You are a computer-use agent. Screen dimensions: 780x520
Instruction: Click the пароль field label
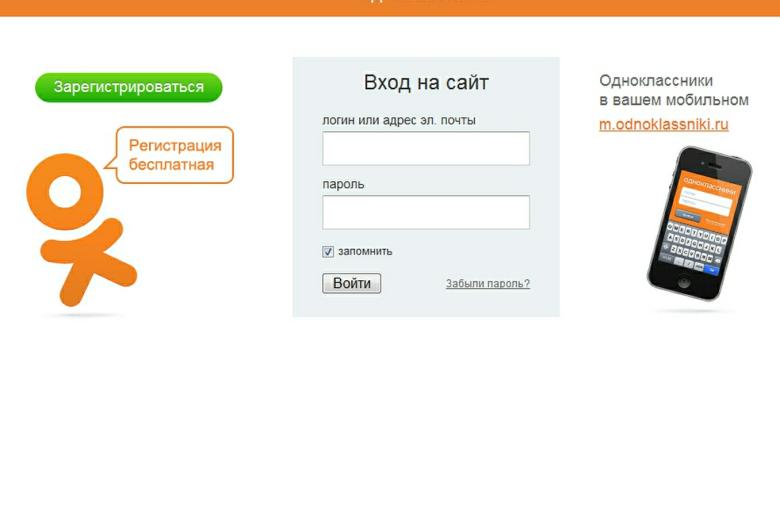pos(343,185)
